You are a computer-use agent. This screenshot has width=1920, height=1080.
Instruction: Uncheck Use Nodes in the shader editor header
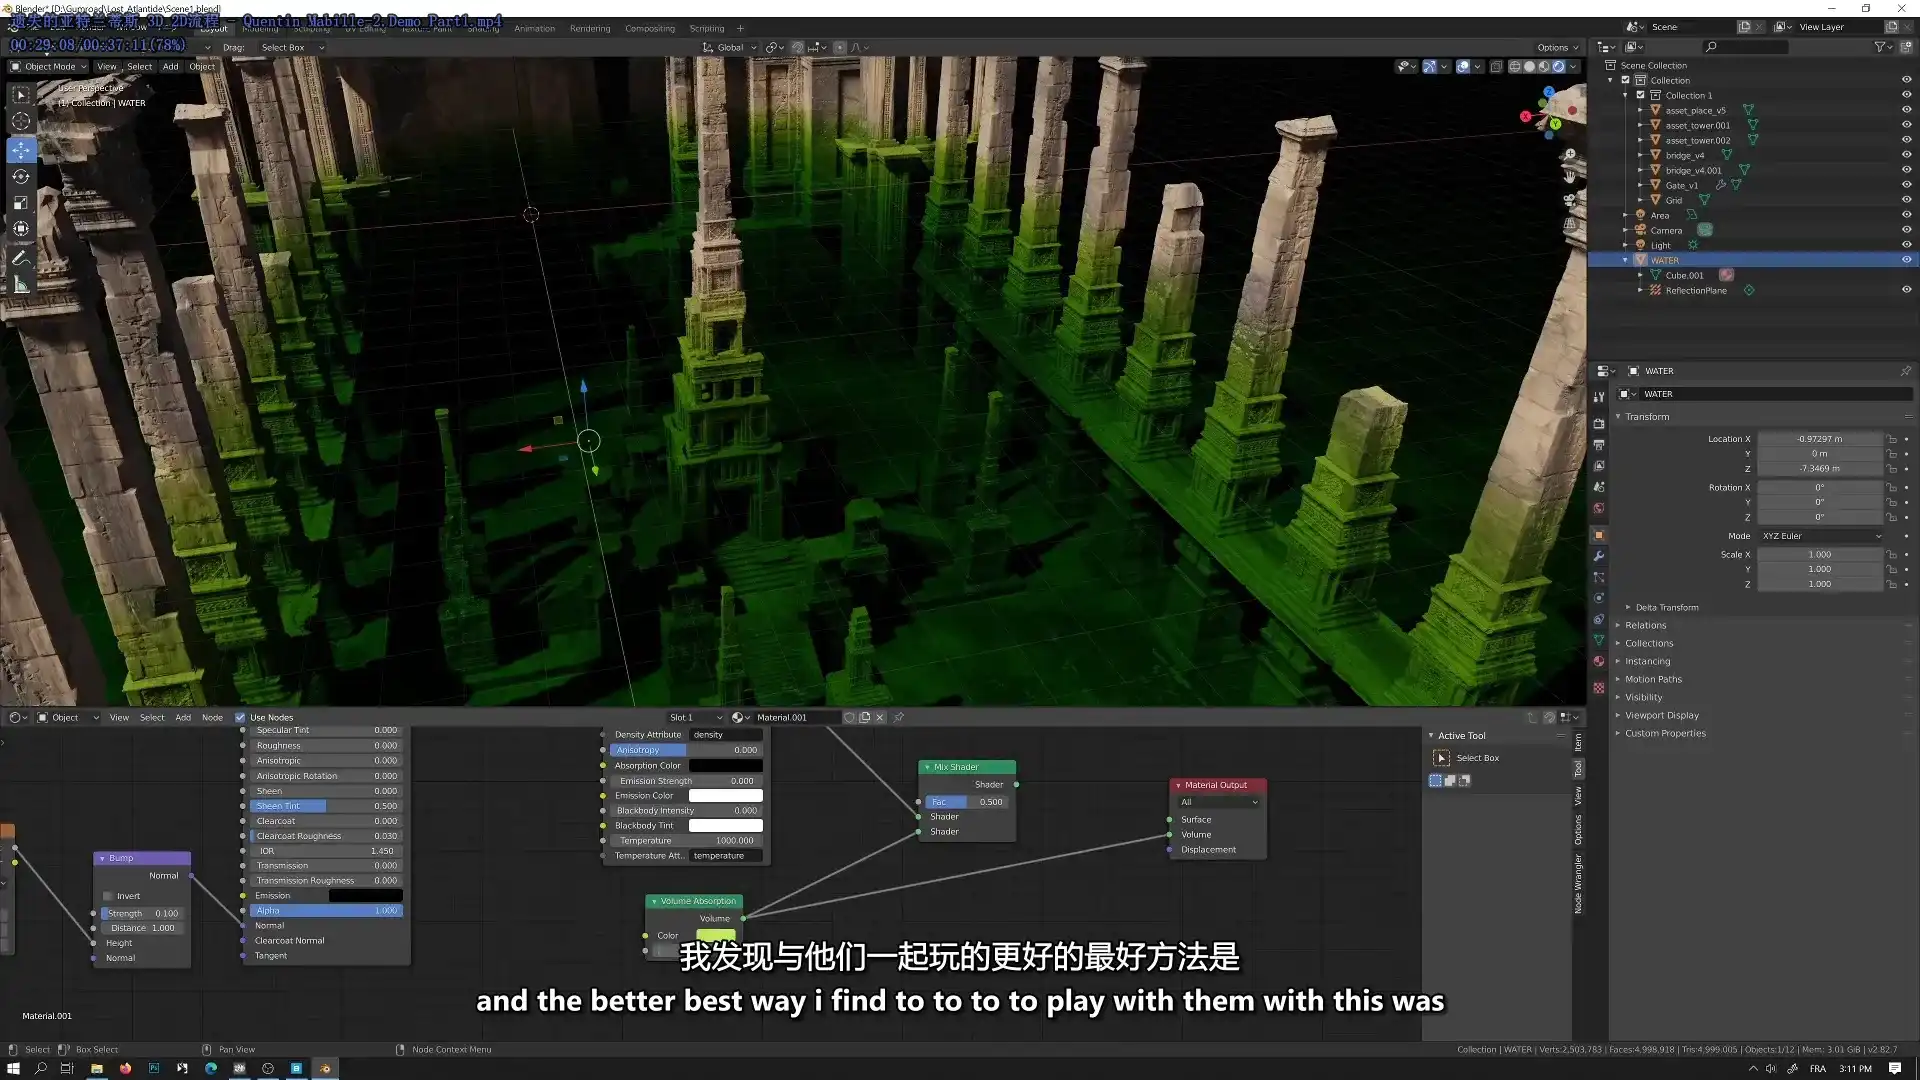(240, 717)
